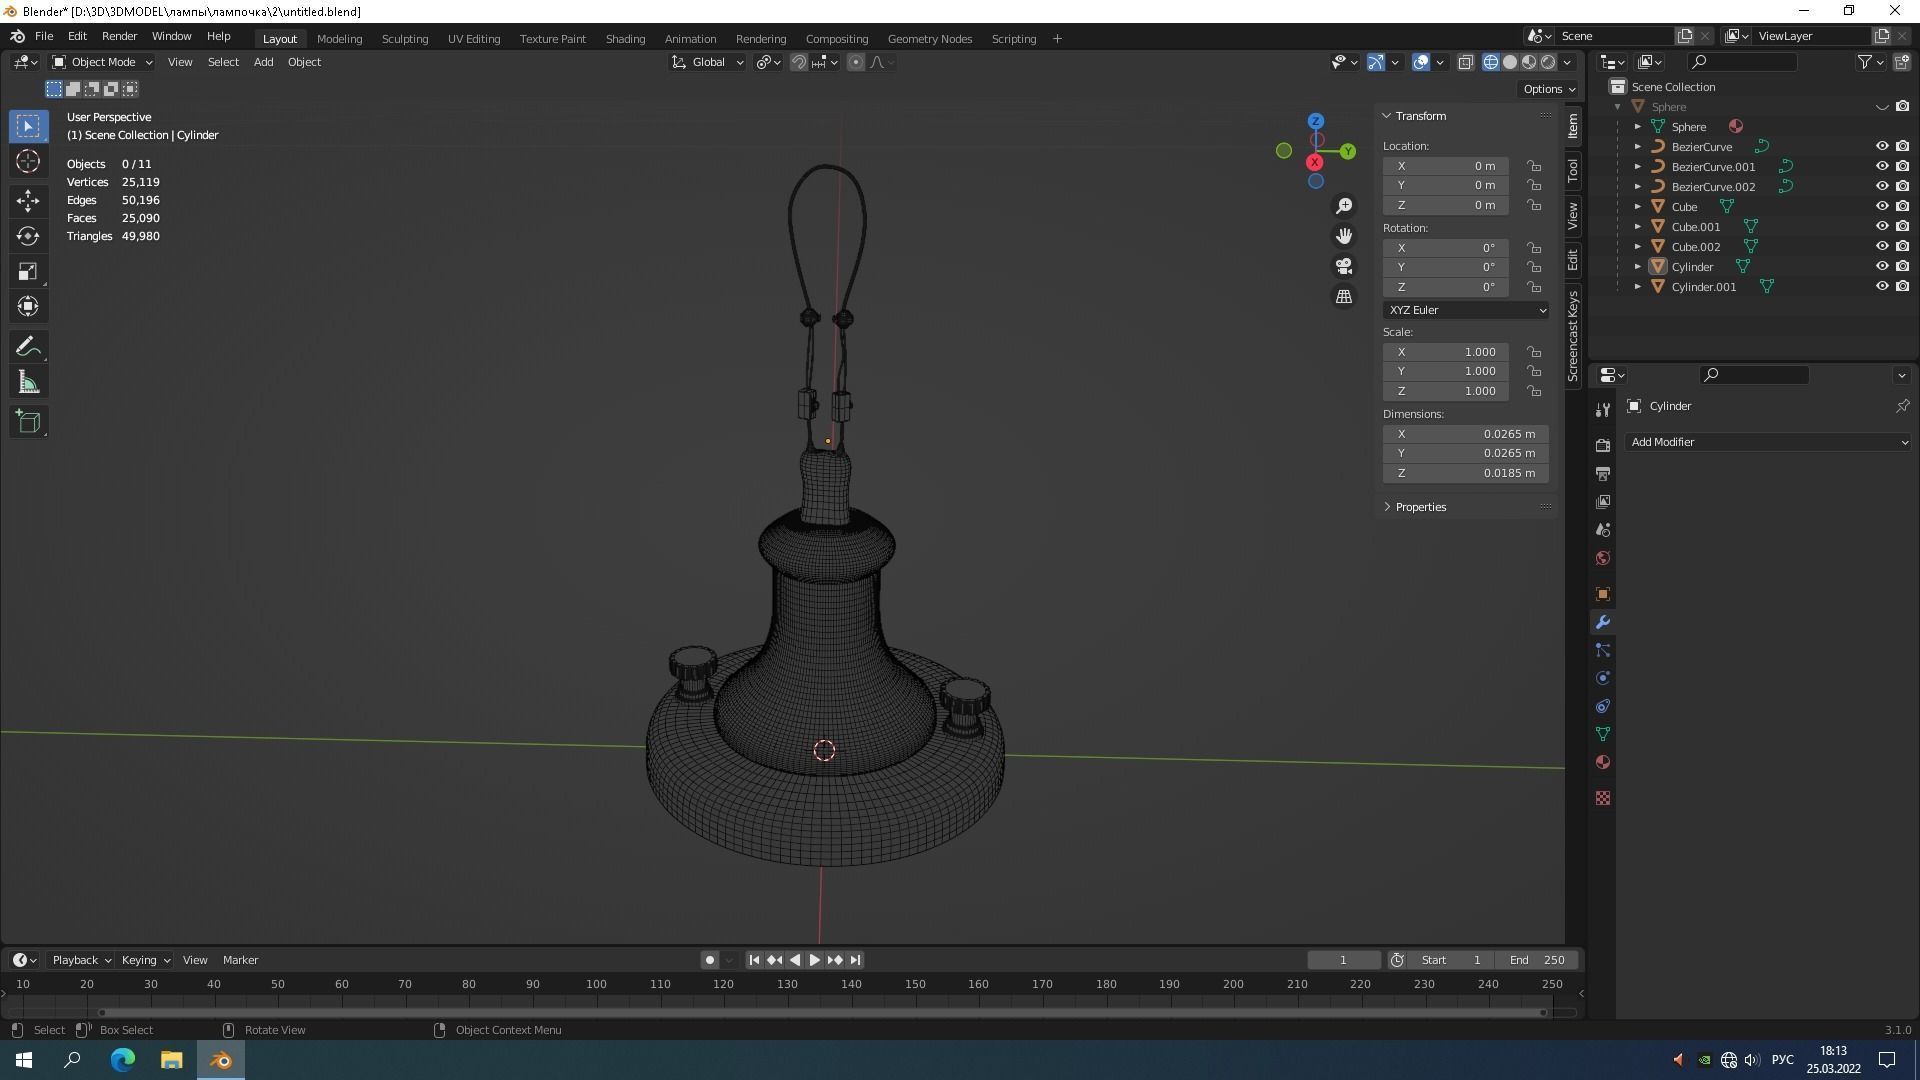
Task: Open the Object Data properties tab
Action: pyautogui.click(x=1603, y=734)
